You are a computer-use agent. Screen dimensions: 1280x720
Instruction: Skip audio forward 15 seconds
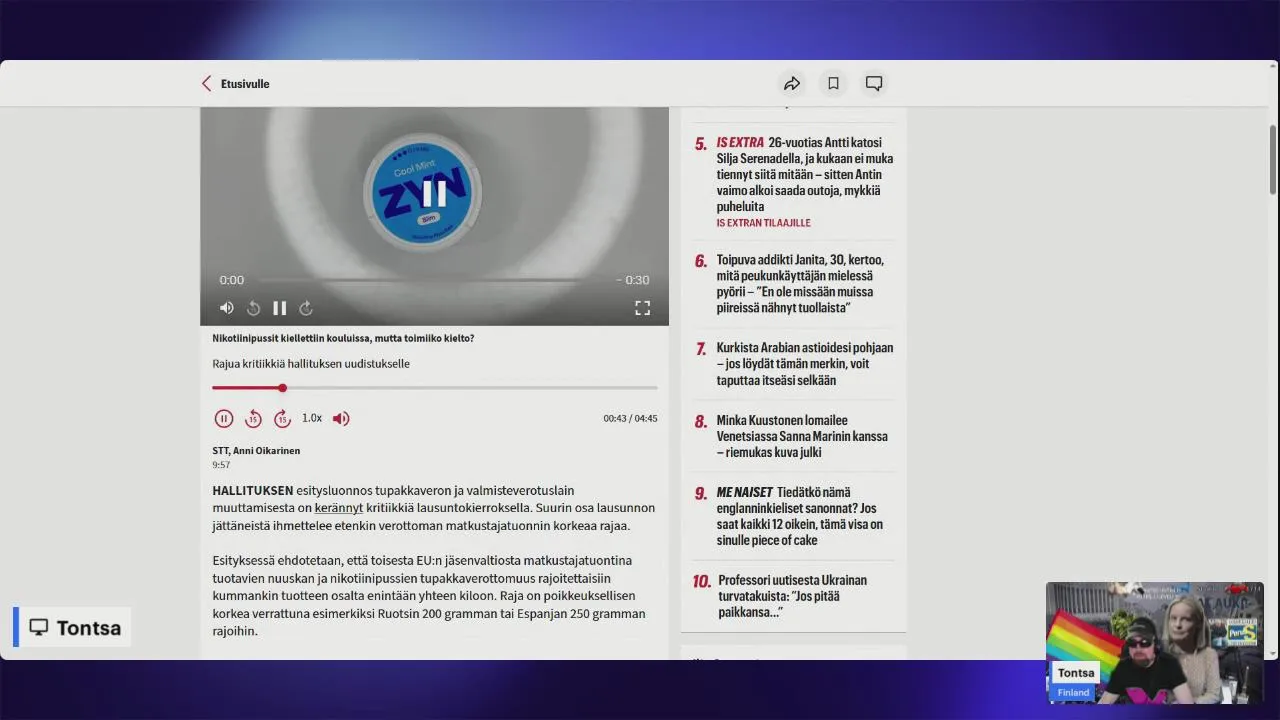click(283, 418)
